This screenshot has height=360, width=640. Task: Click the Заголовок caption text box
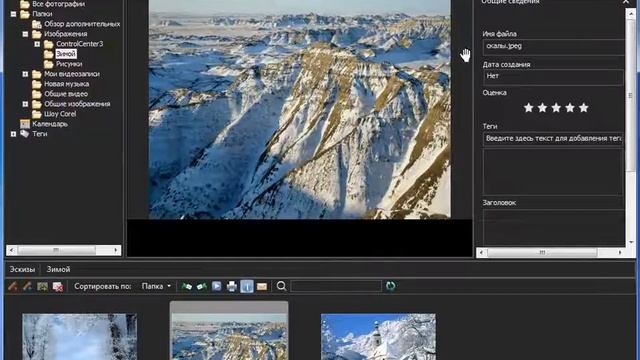[553, 227]
